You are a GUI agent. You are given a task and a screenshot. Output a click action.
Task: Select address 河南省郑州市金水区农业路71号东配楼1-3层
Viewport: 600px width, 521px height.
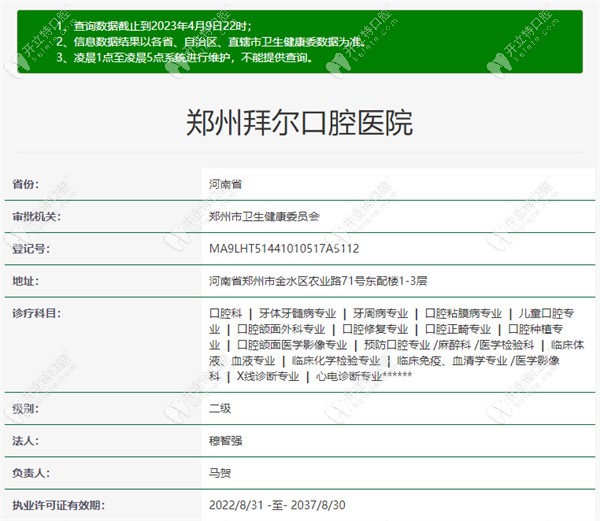318,281
